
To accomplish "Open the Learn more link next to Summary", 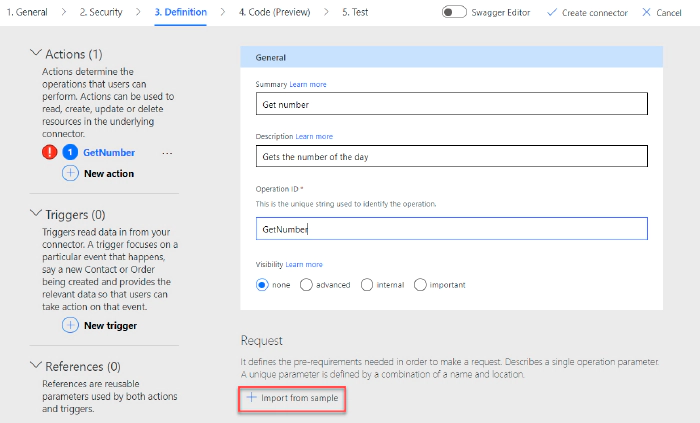I will 308,84.
